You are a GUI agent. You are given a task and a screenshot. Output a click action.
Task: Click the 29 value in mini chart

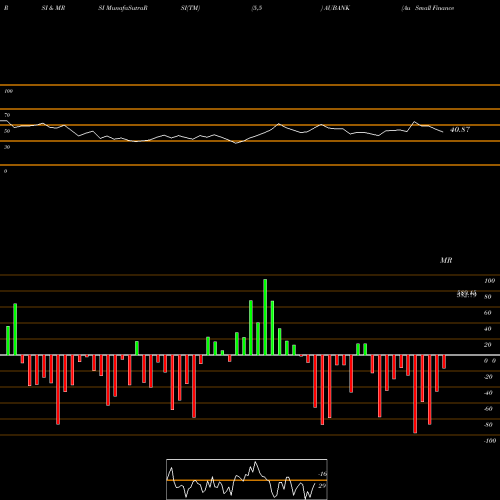(322, 486)
